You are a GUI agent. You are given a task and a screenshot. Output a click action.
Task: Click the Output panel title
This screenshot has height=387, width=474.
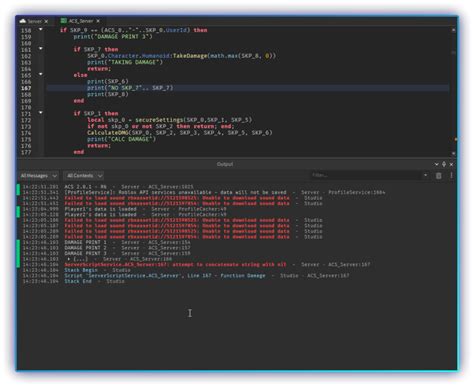coord(225,164)
